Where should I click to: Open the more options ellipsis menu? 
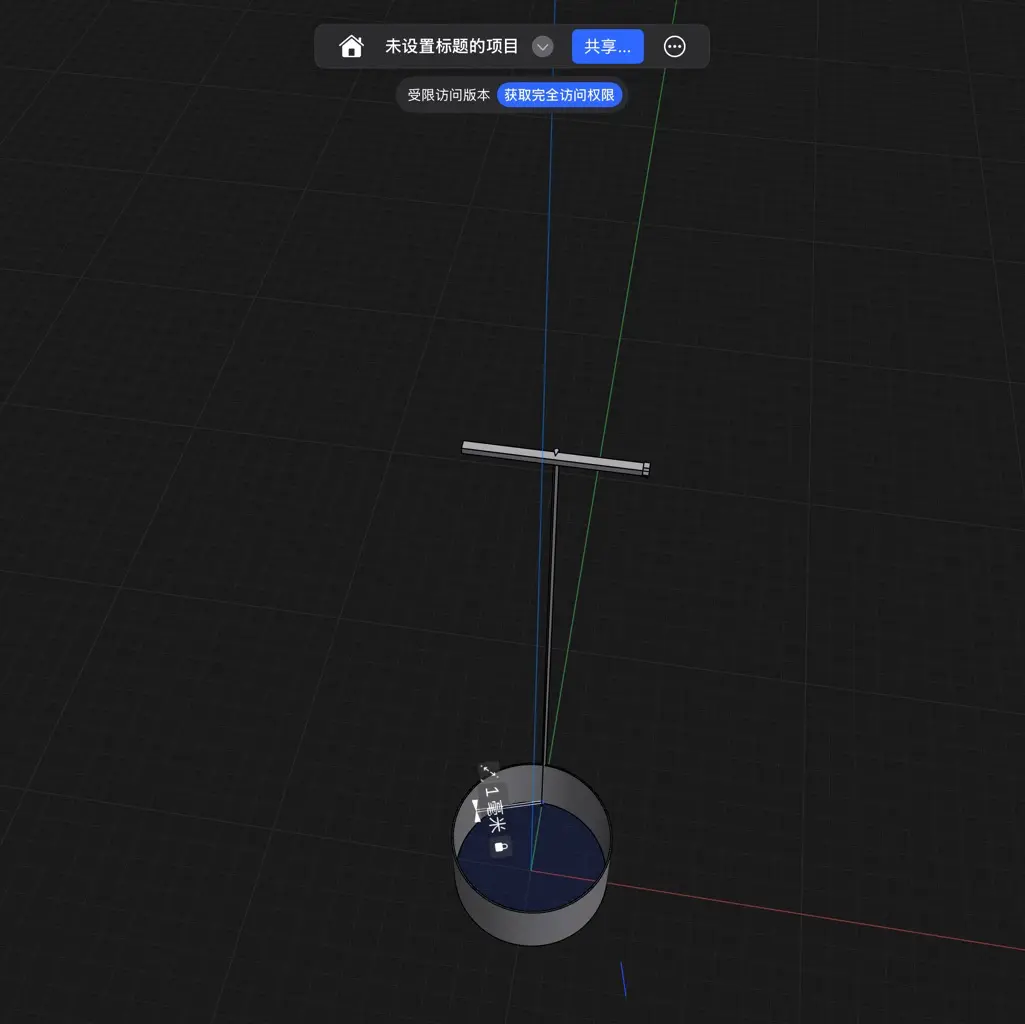[675, 46]
